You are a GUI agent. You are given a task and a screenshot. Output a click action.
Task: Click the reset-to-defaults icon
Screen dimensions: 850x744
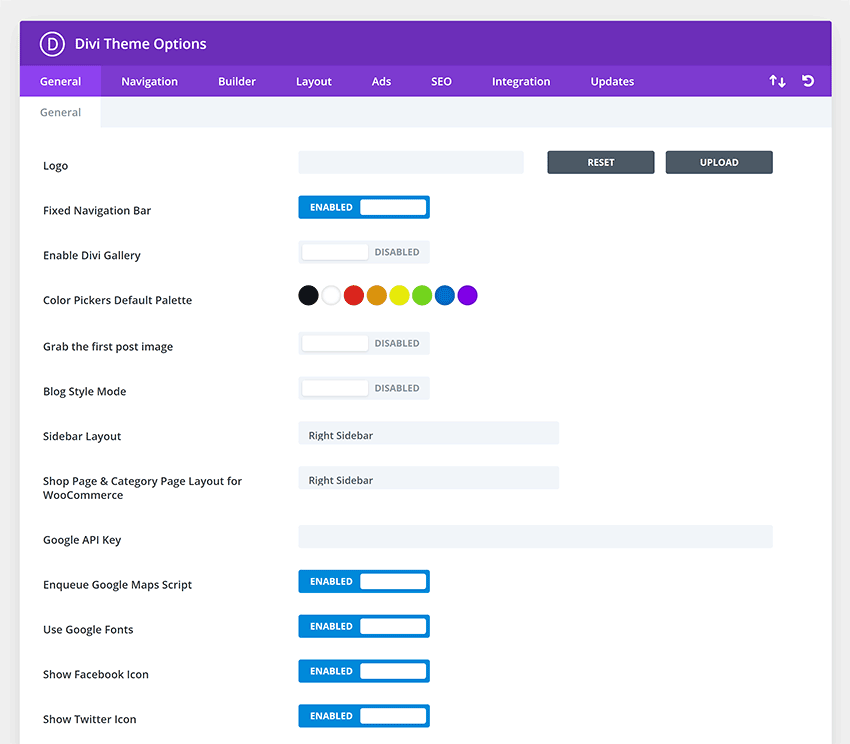tap(808, 81)
